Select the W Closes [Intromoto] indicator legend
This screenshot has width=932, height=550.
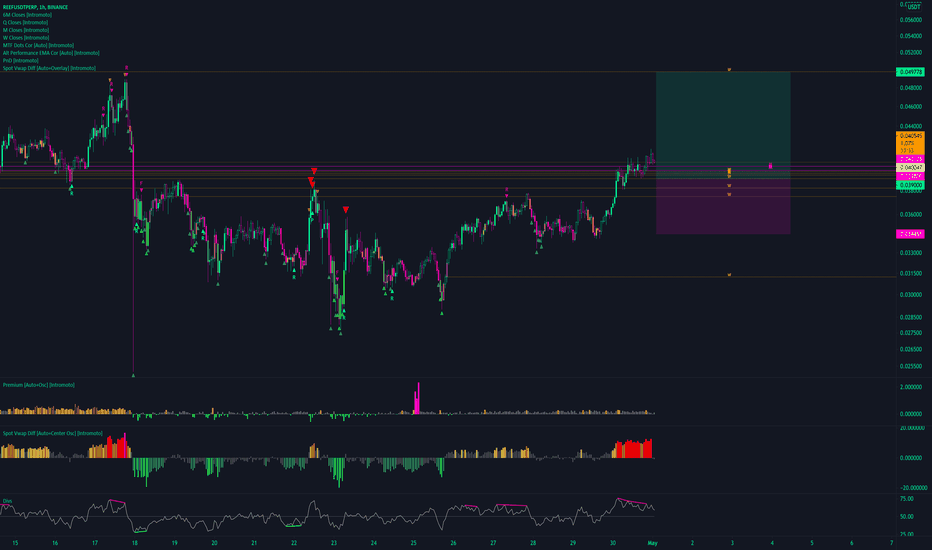[26, 38]
